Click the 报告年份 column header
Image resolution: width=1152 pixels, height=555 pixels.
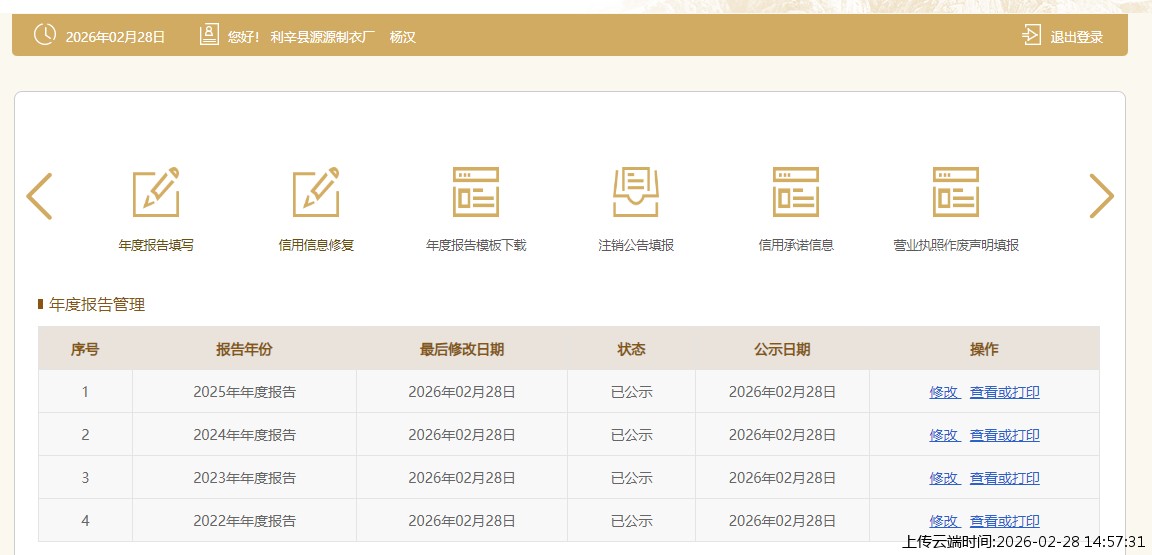pos(244,349)
